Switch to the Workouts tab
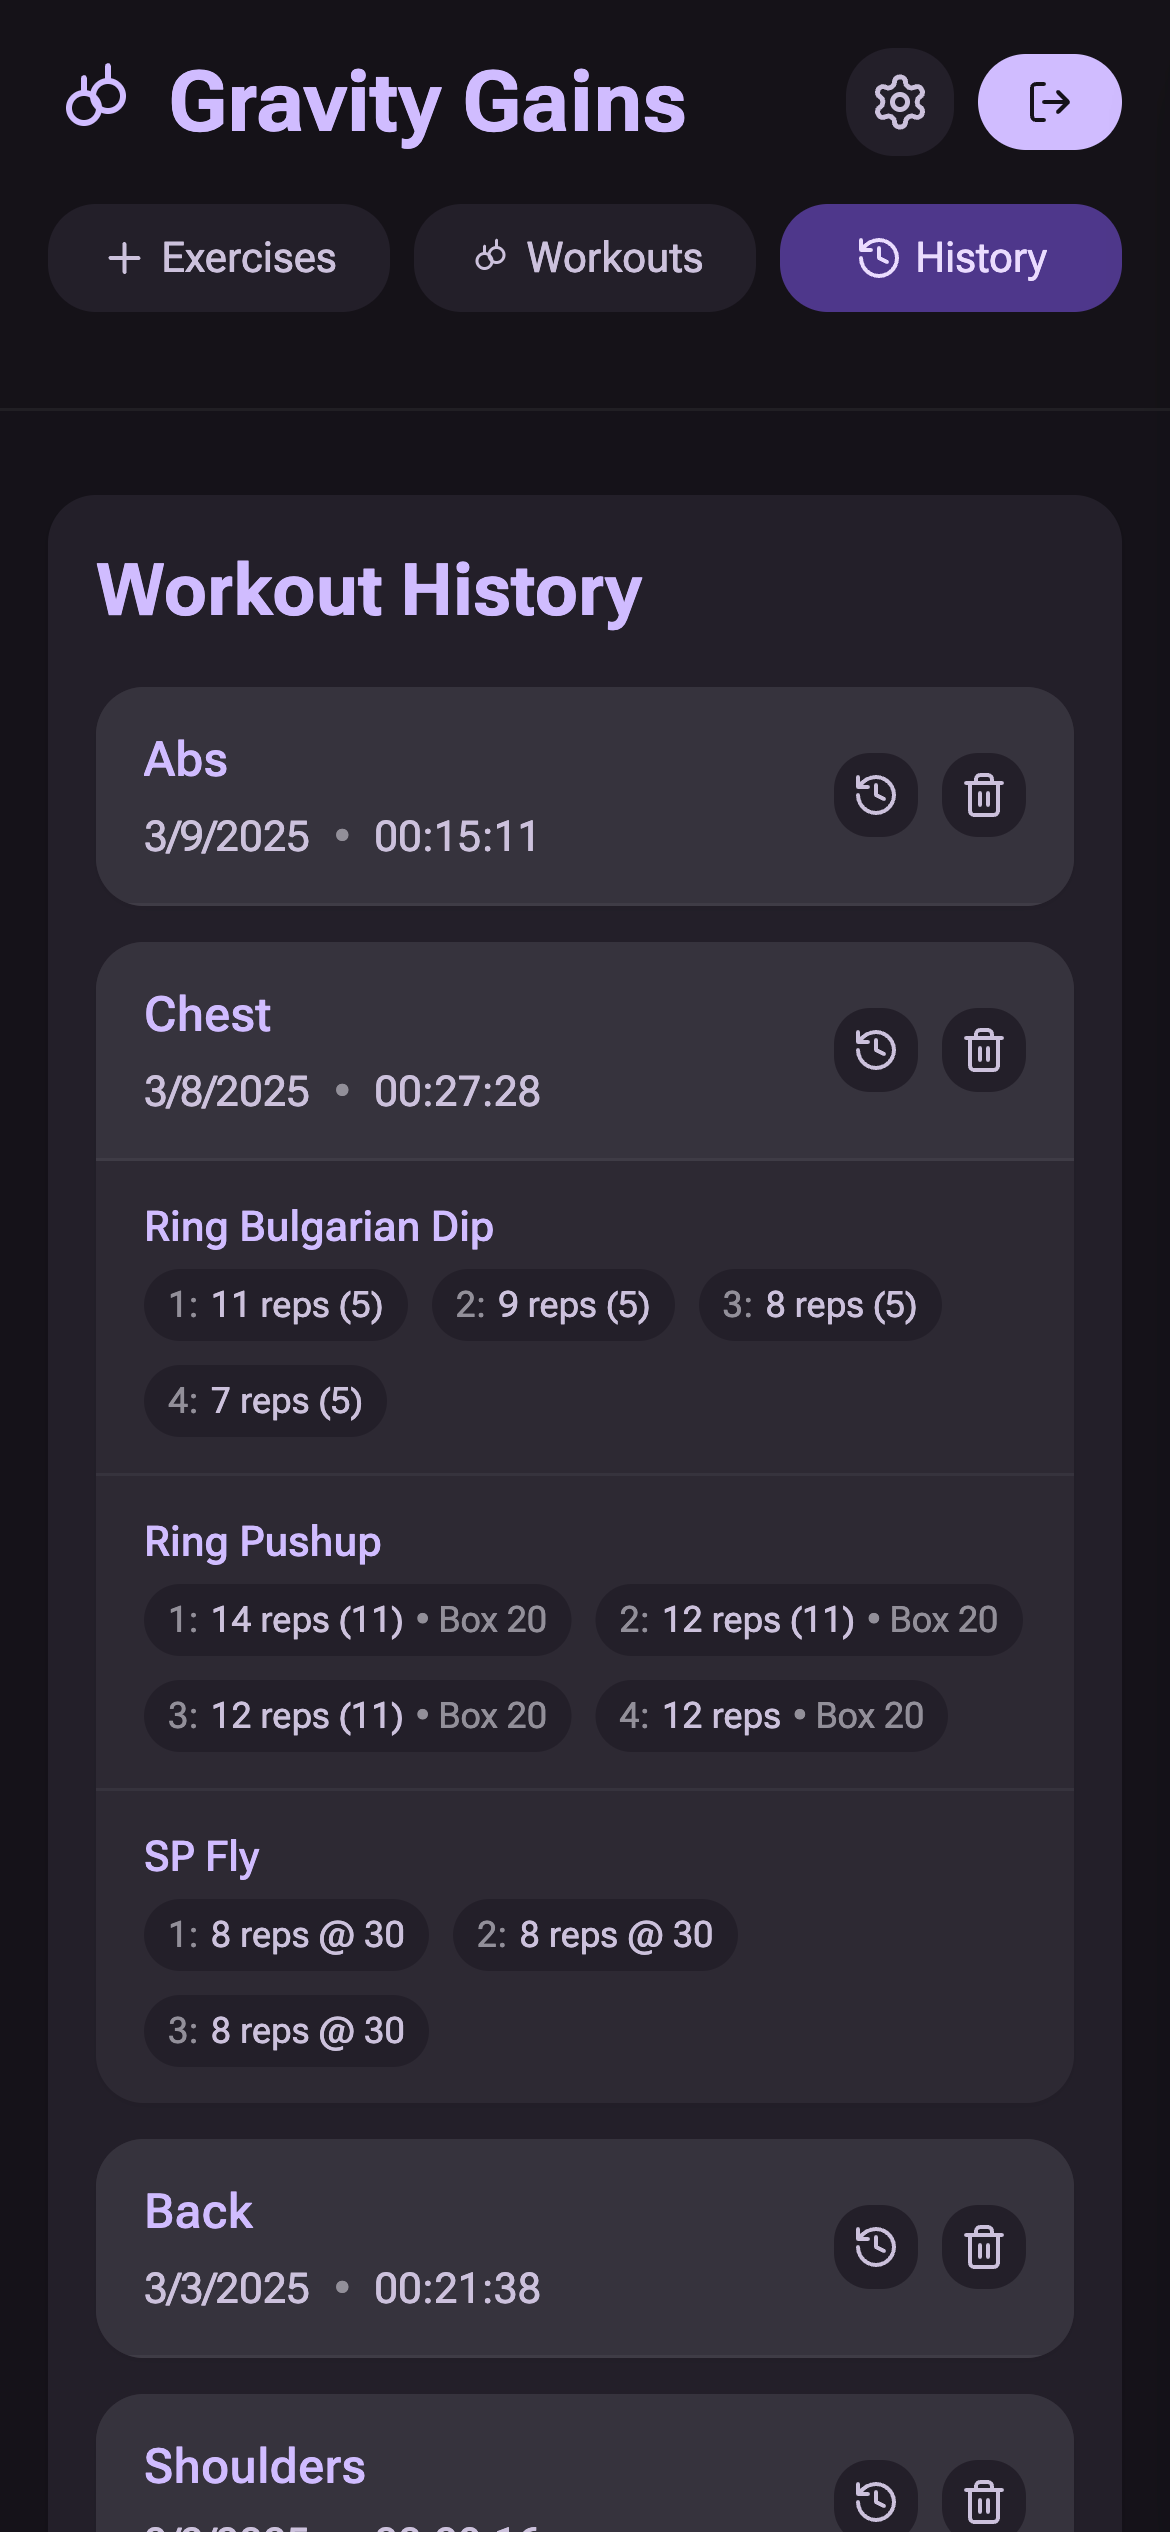 (585, 258)
